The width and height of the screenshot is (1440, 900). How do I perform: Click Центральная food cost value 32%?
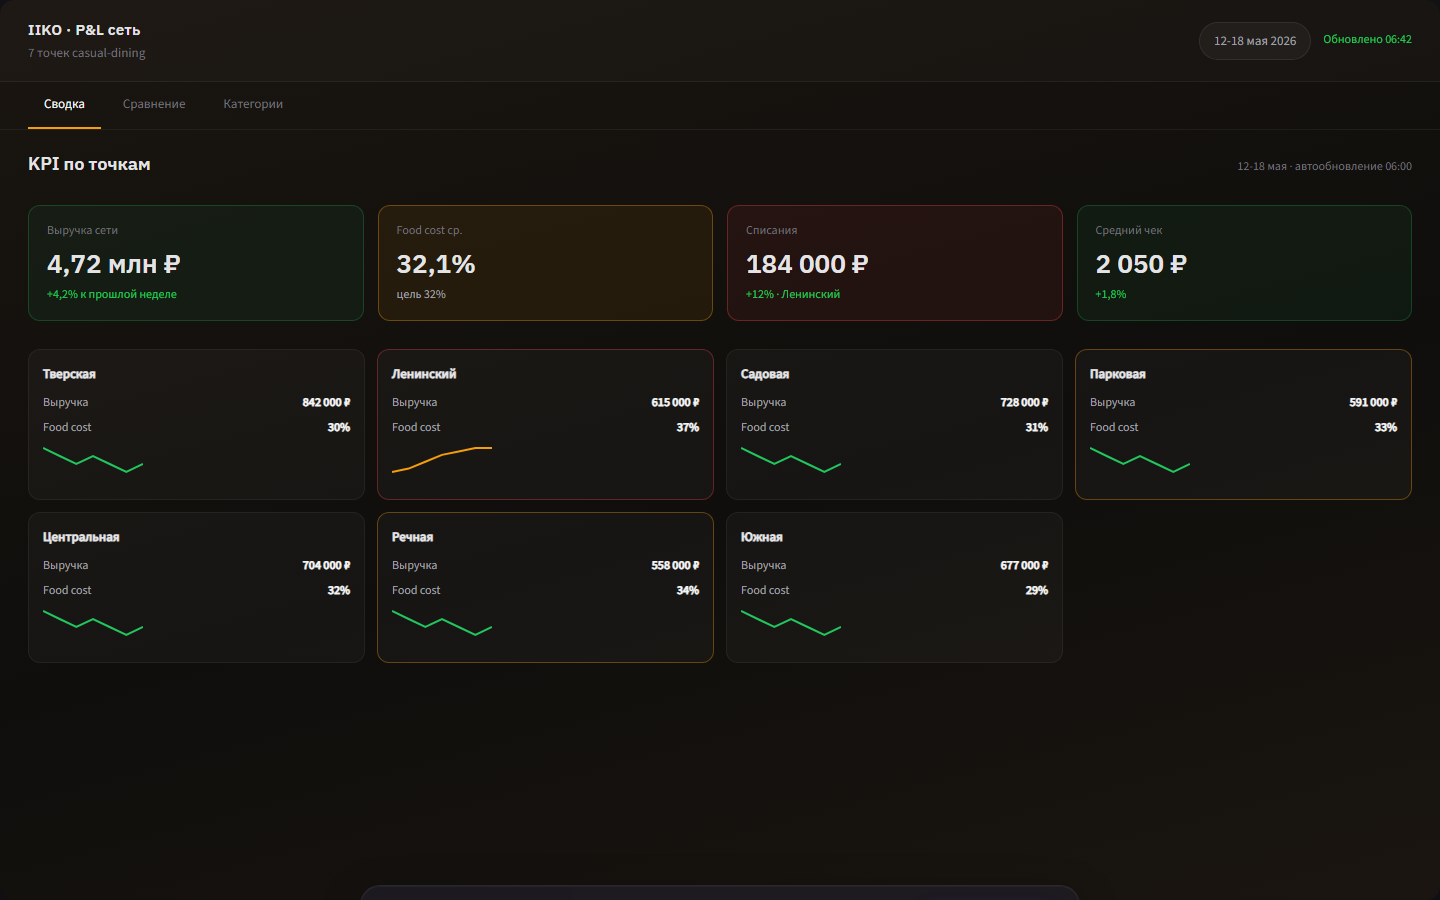coord(339,590)
